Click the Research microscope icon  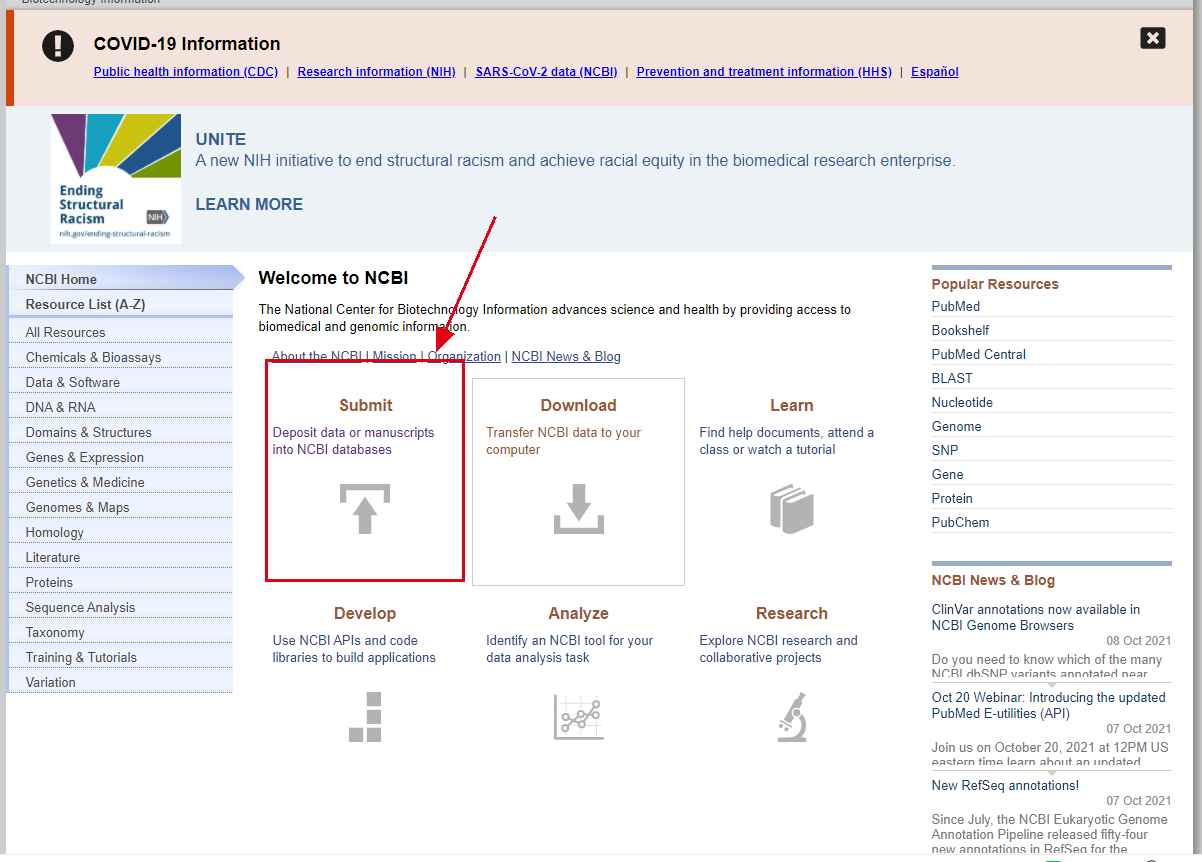pos(792,716)
